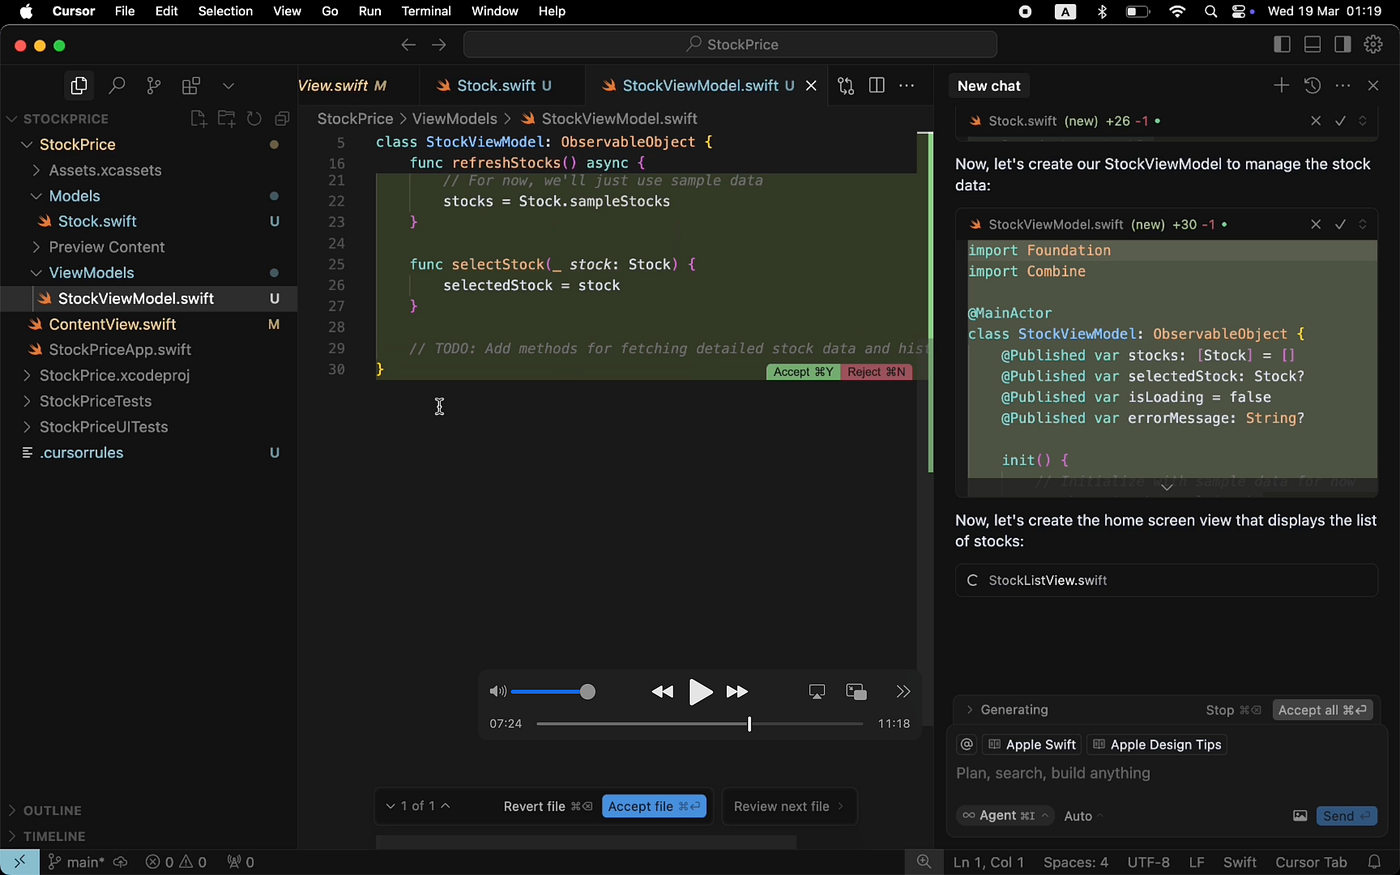The height and width of the screenshot is (875, 1400).
Task: Click the image attach icon in chat
Action: 1300,816
